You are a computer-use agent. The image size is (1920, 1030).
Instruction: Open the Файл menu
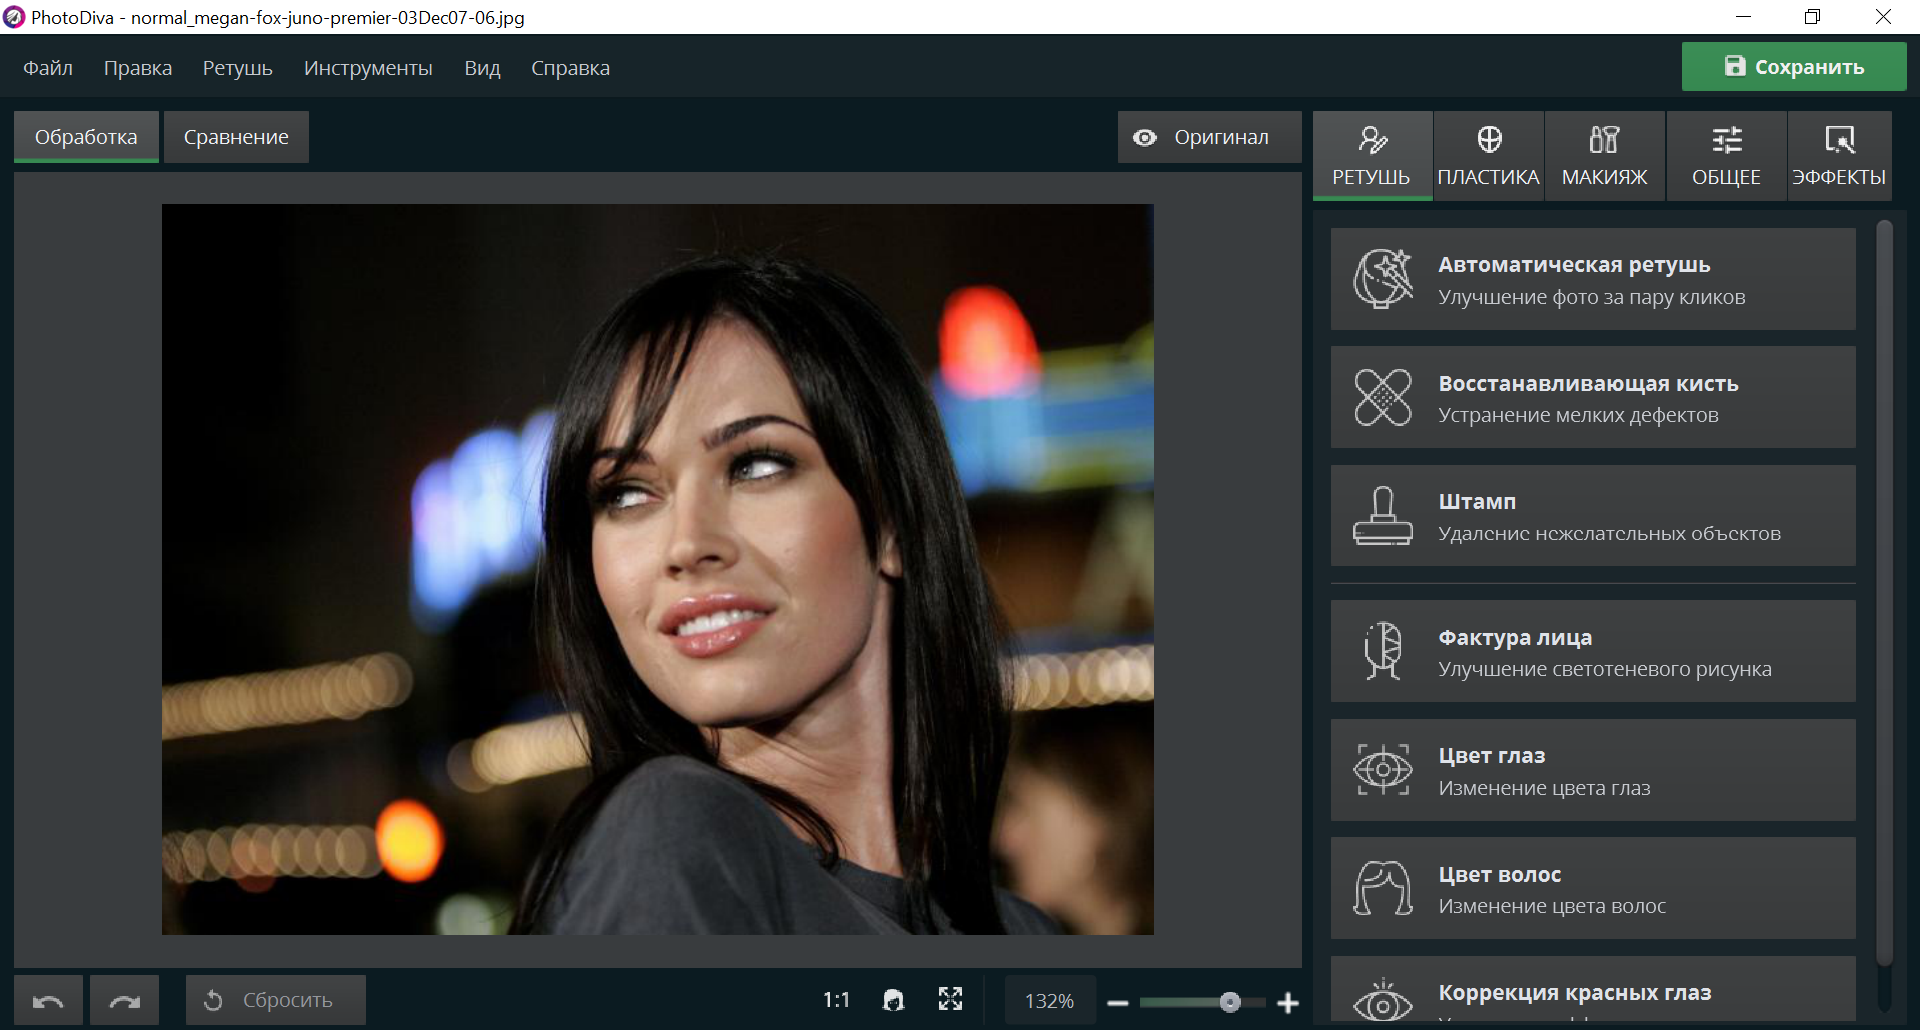tap(48, 68)
